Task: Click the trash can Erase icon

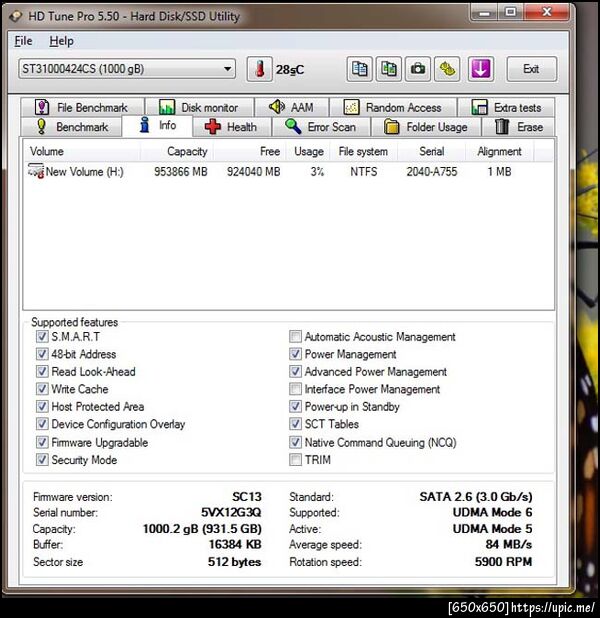Action: (502, 127)
